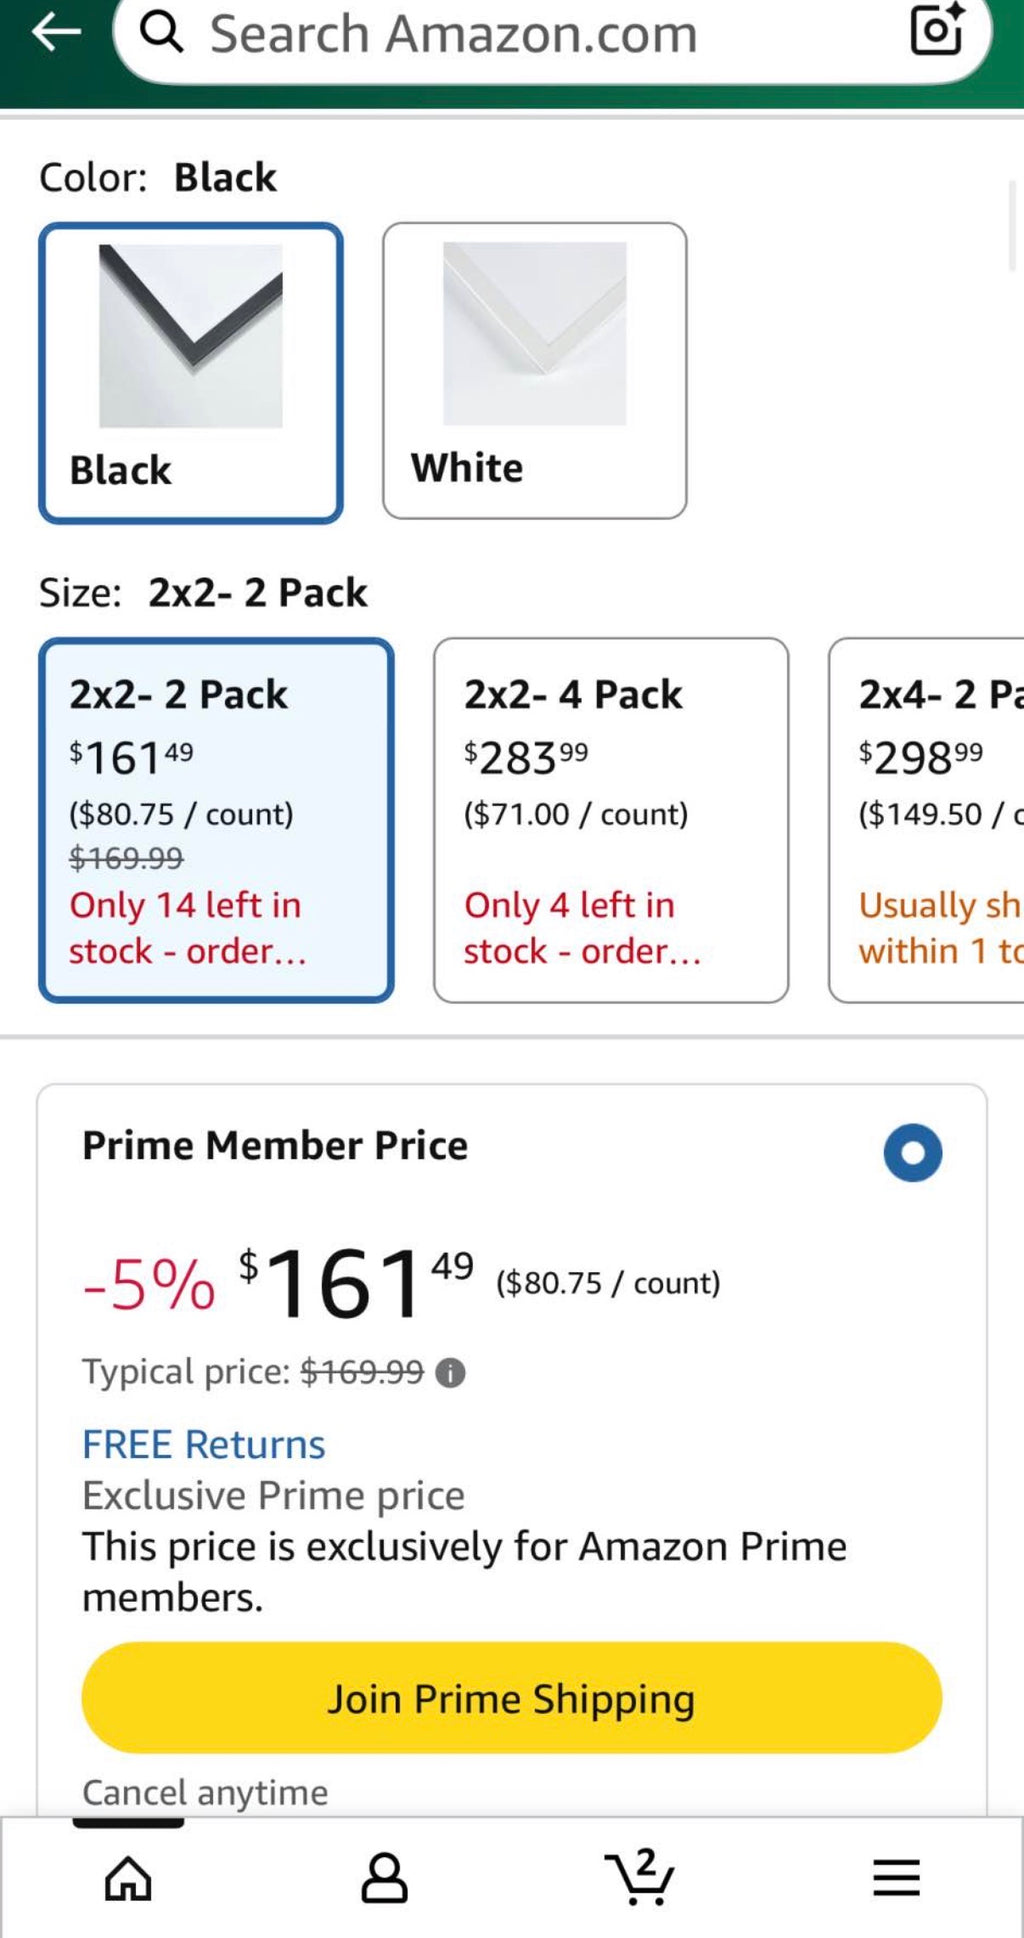Open the hamburger menu icon
1024x1938 pixels.
(896, 1877)
